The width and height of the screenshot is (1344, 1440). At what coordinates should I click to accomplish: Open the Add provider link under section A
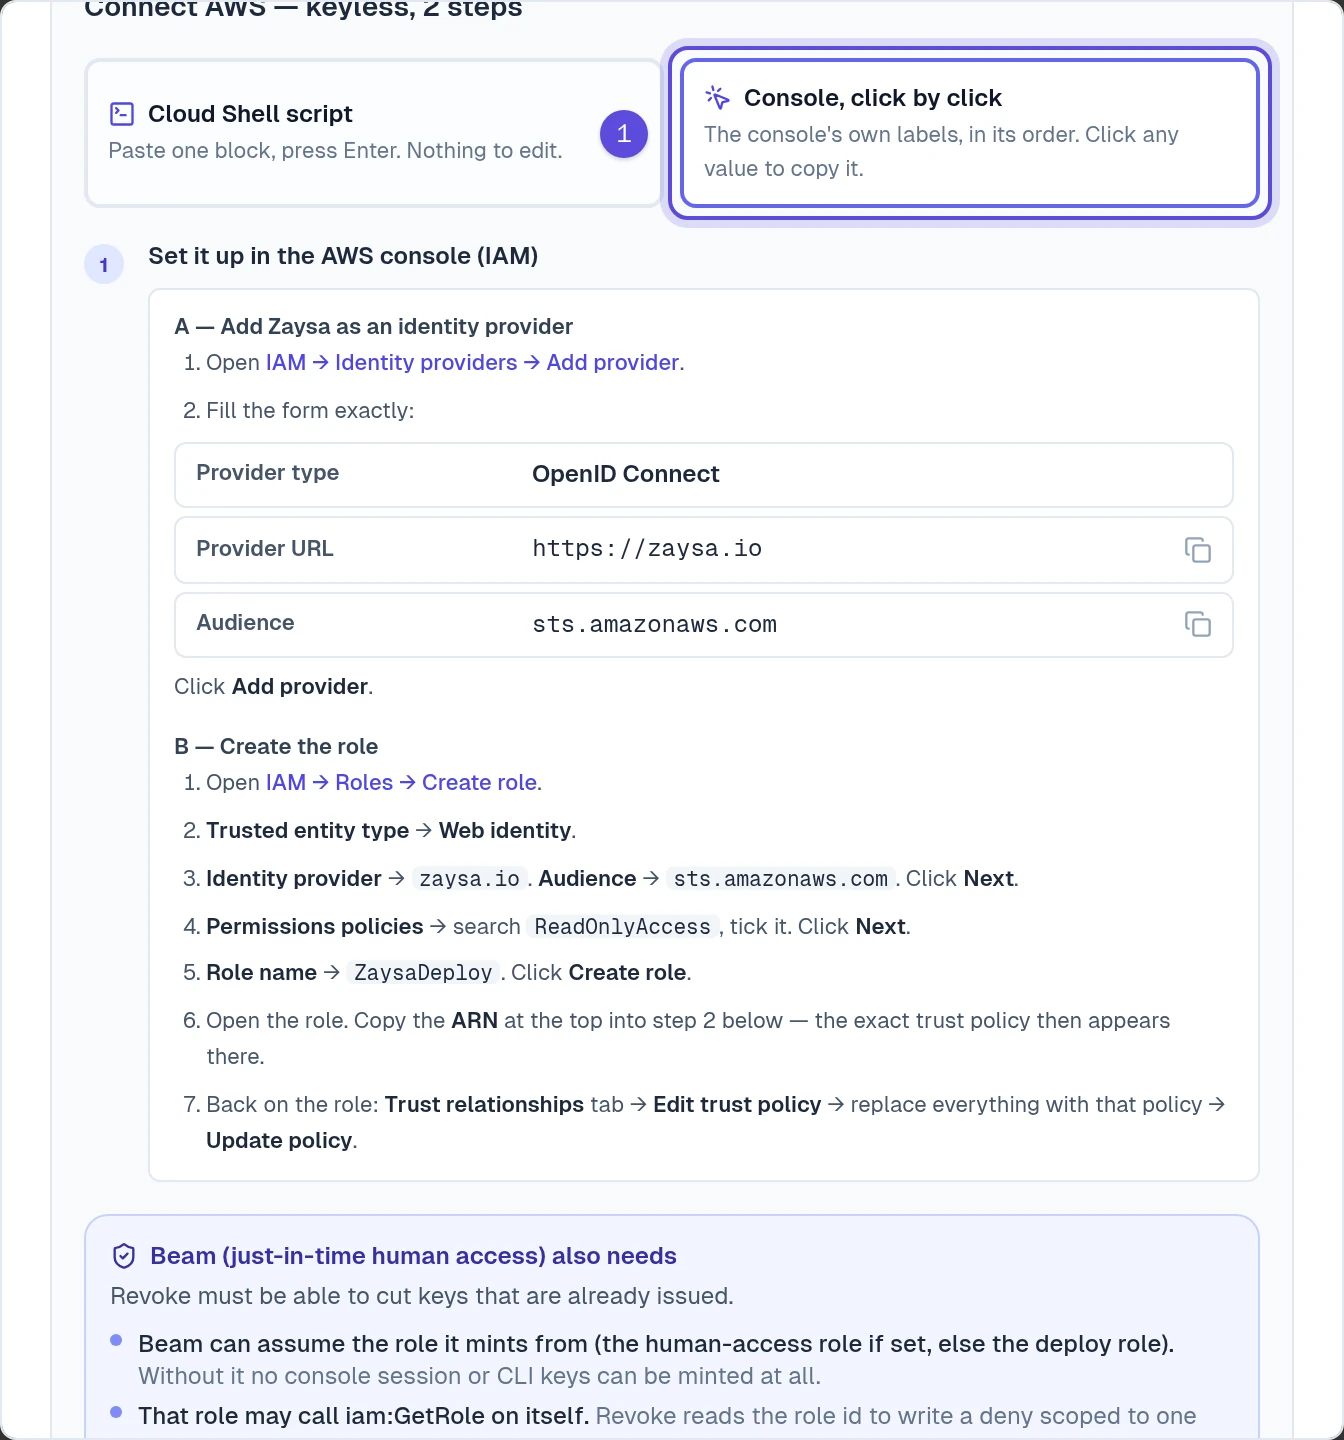[613, 362]
